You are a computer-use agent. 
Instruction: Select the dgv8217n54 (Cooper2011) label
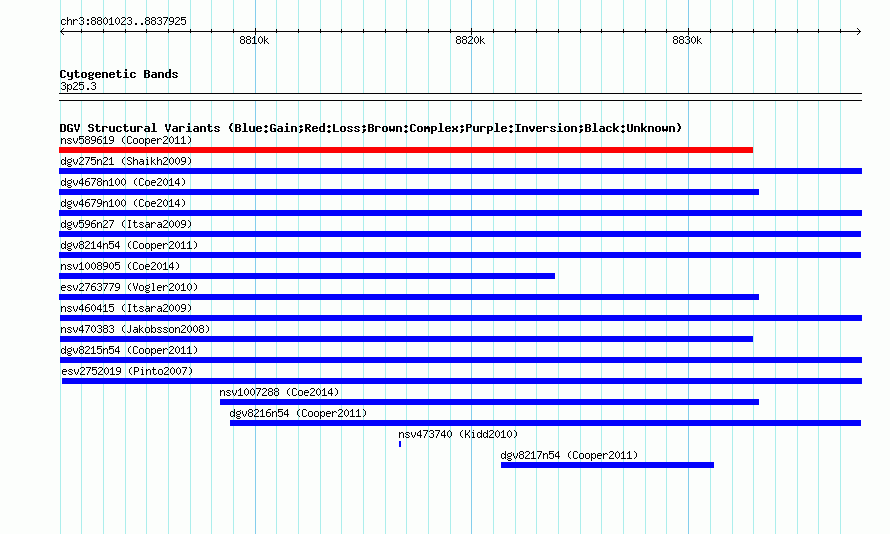tap(569, 455)
